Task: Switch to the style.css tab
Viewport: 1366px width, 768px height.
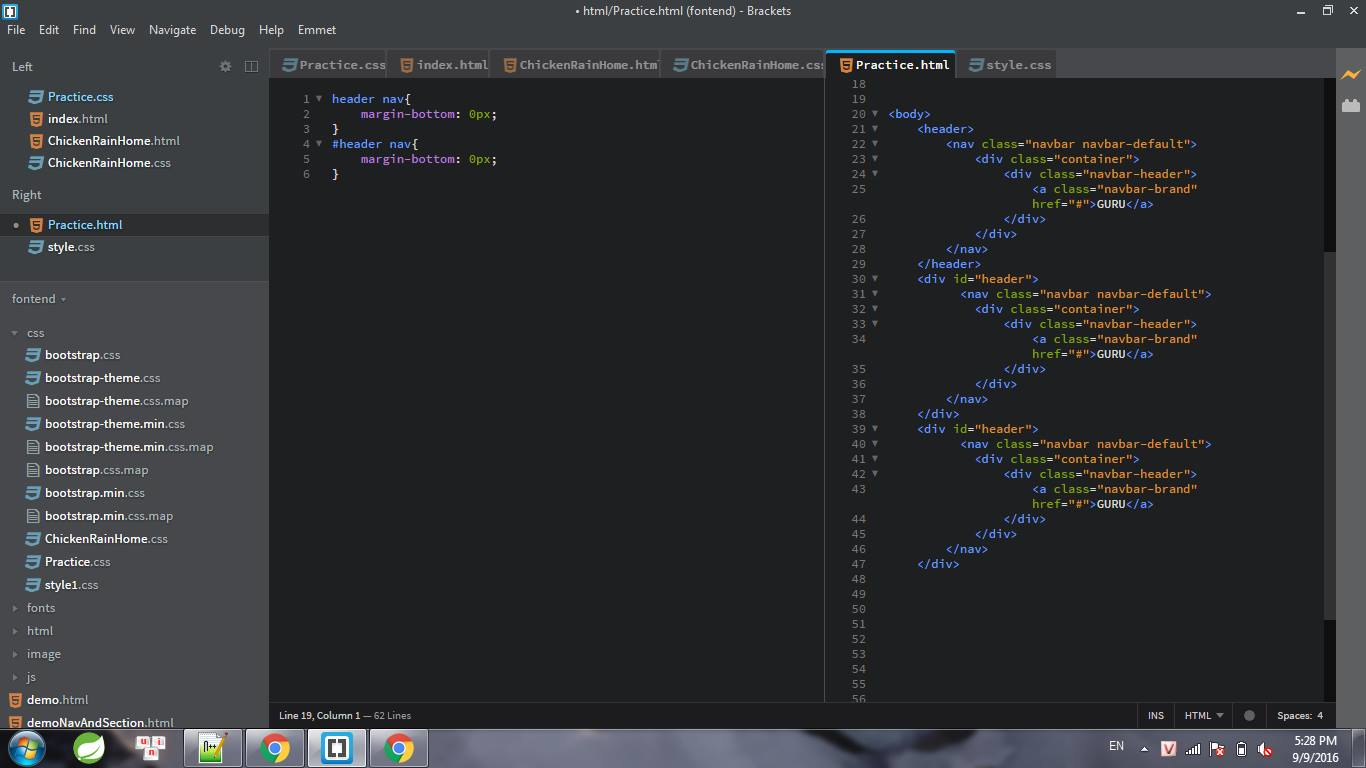Action: 1017,65
